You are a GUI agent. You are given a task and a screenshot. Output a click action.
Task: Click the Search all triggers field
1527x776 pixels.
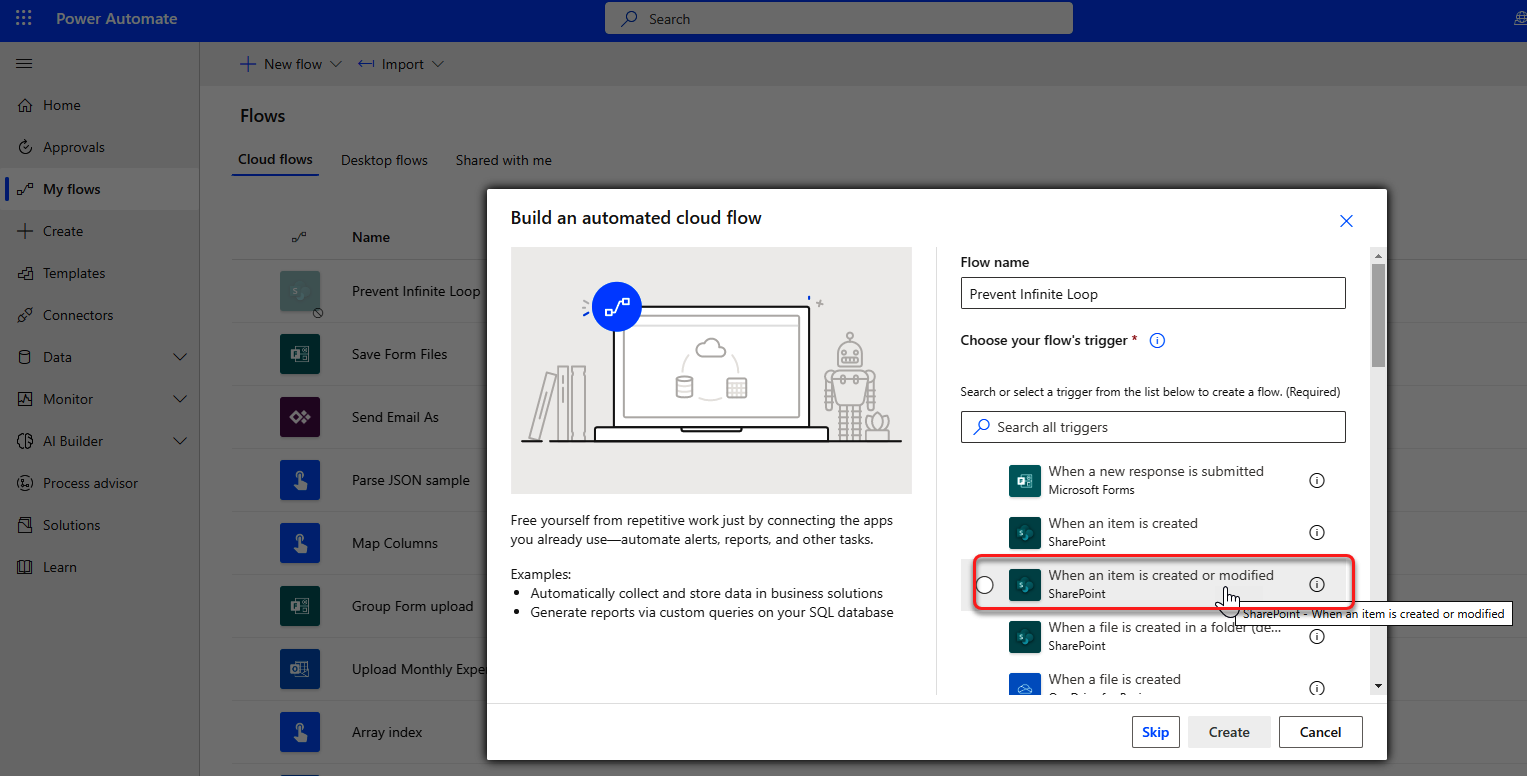1153,427
